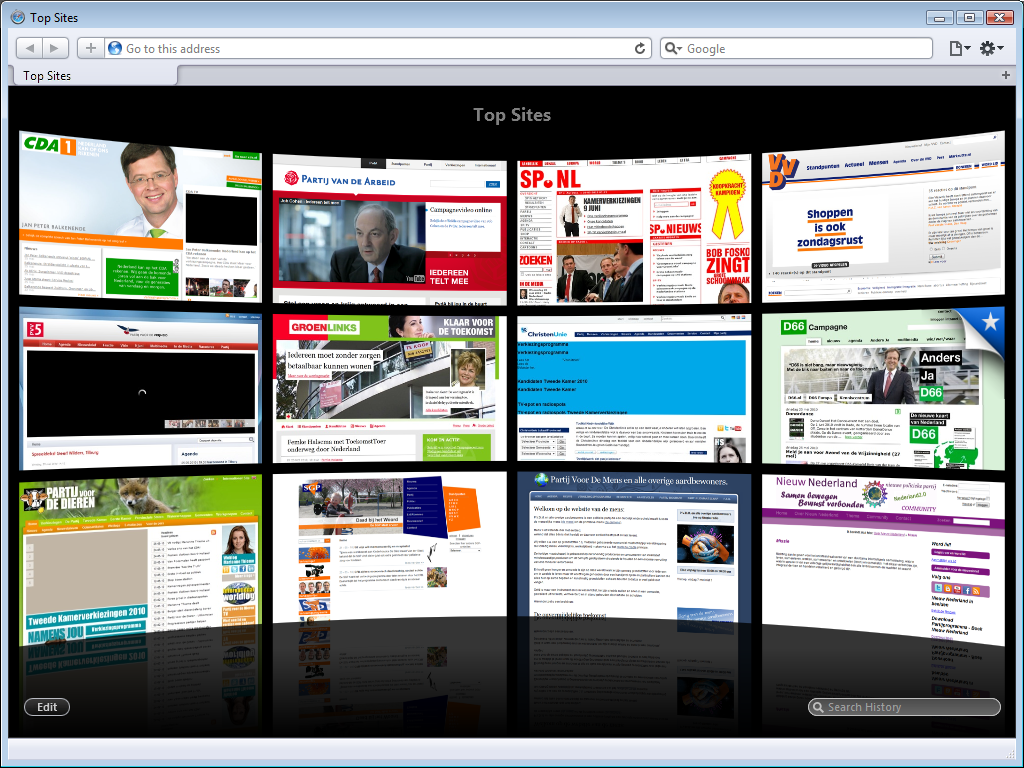Open the SP.NL site thumbnail

634,229
